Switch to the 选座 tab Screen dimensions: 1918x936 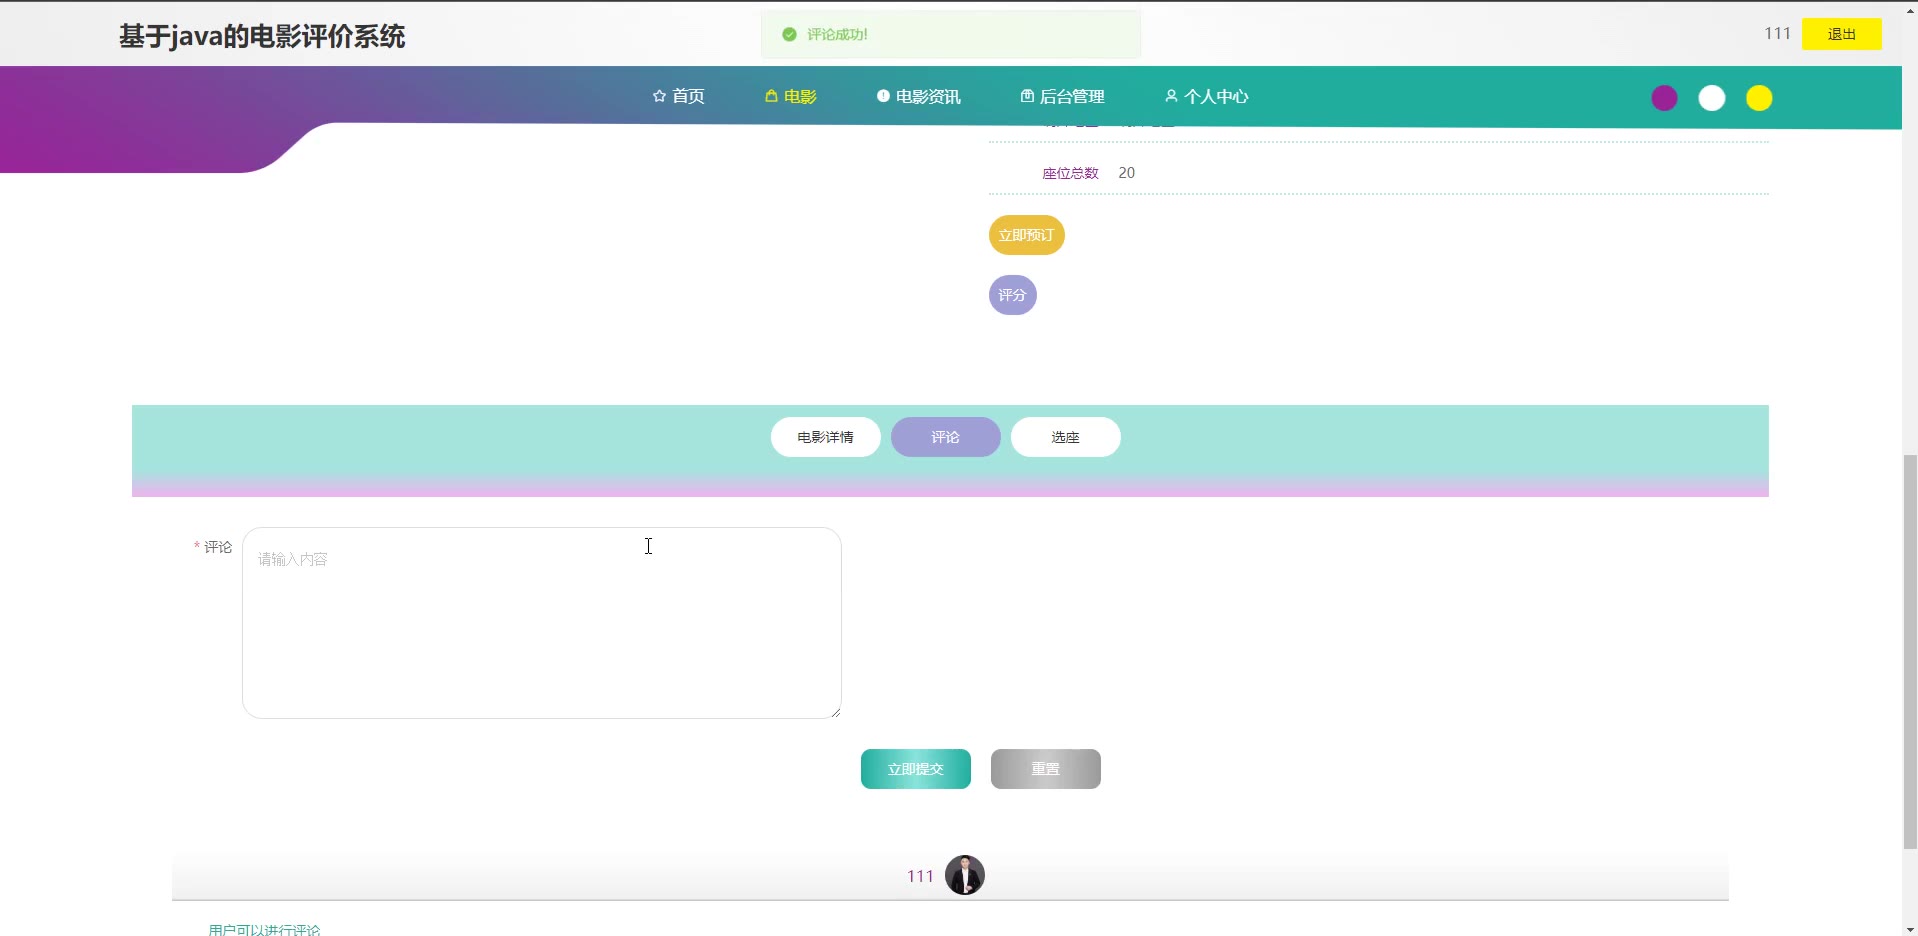point(1065,437)
